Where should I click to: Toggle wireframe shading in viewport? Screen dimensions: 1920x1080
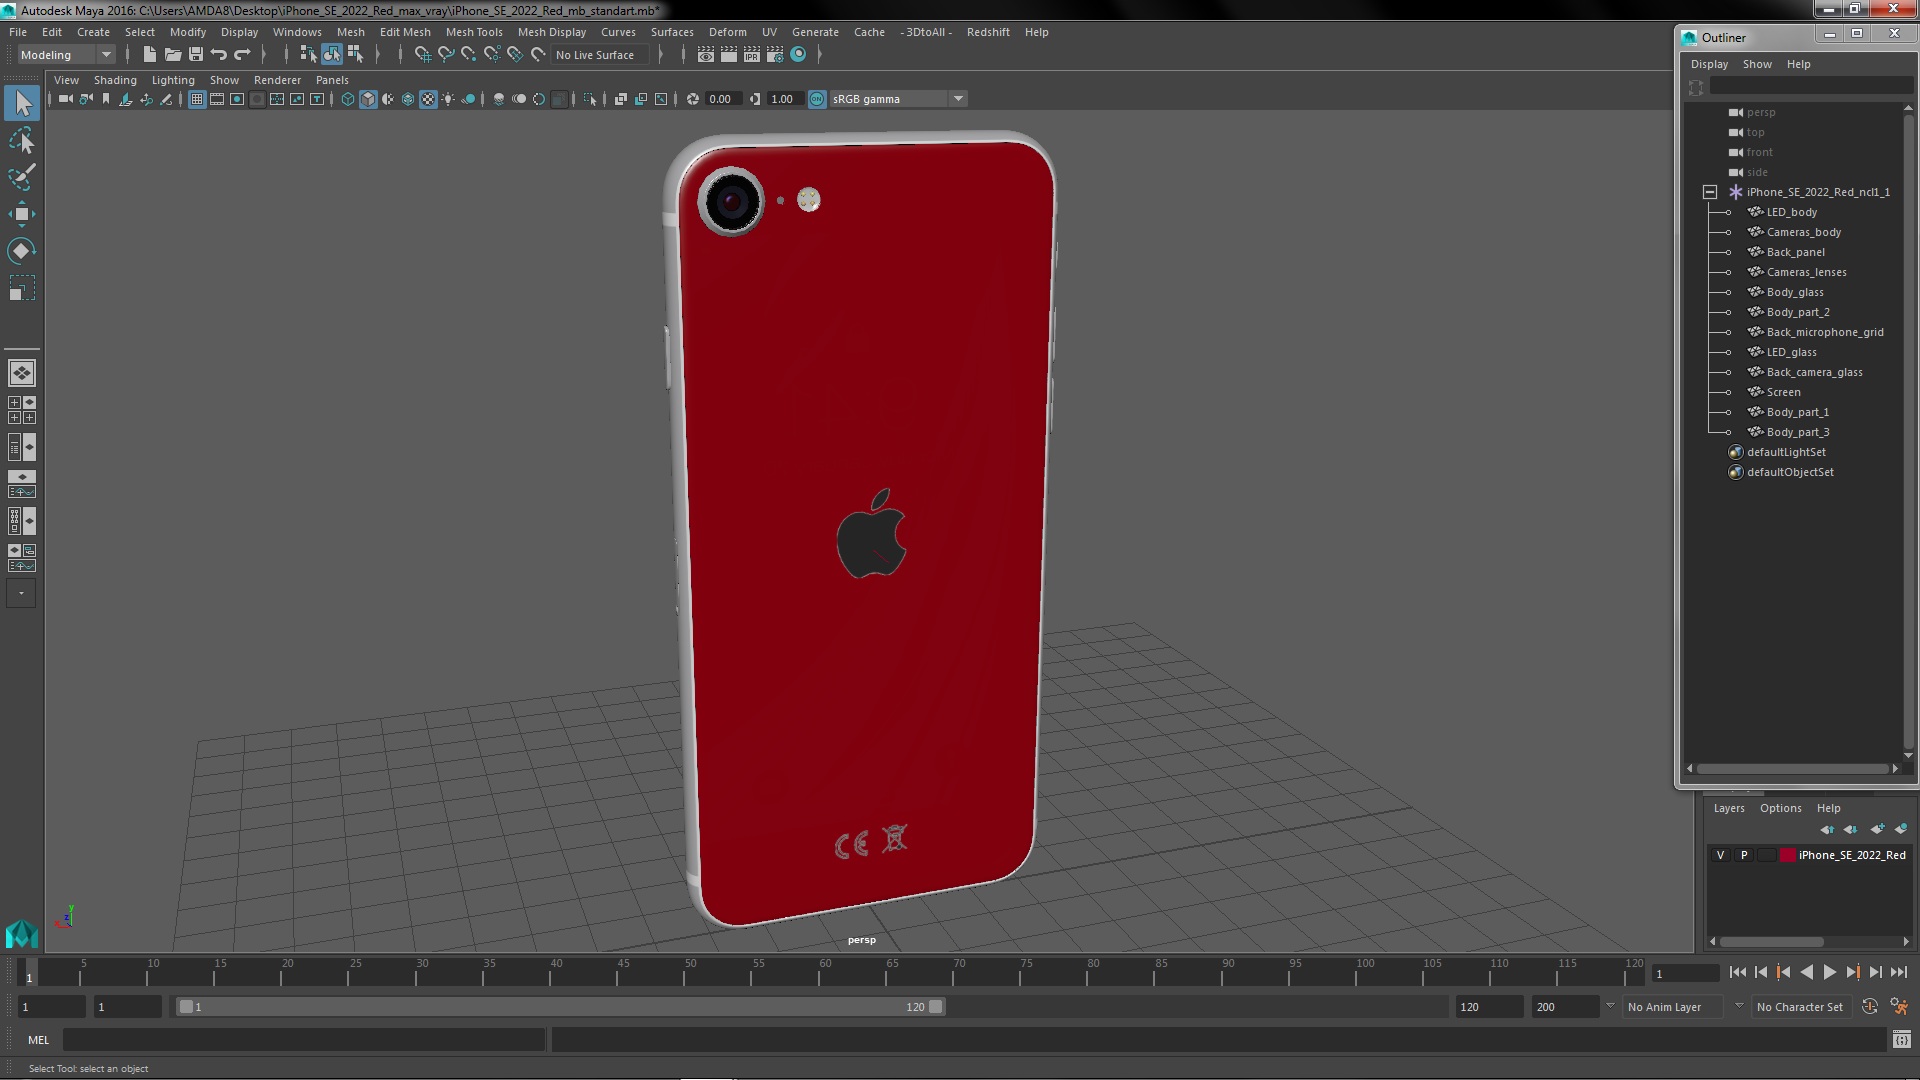point(348,99)
